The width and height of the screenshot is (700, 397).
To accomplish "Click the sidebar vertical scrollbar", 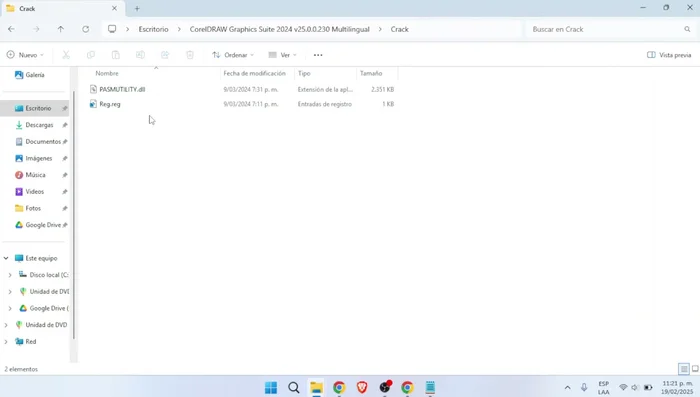I will tap(73, 214).
